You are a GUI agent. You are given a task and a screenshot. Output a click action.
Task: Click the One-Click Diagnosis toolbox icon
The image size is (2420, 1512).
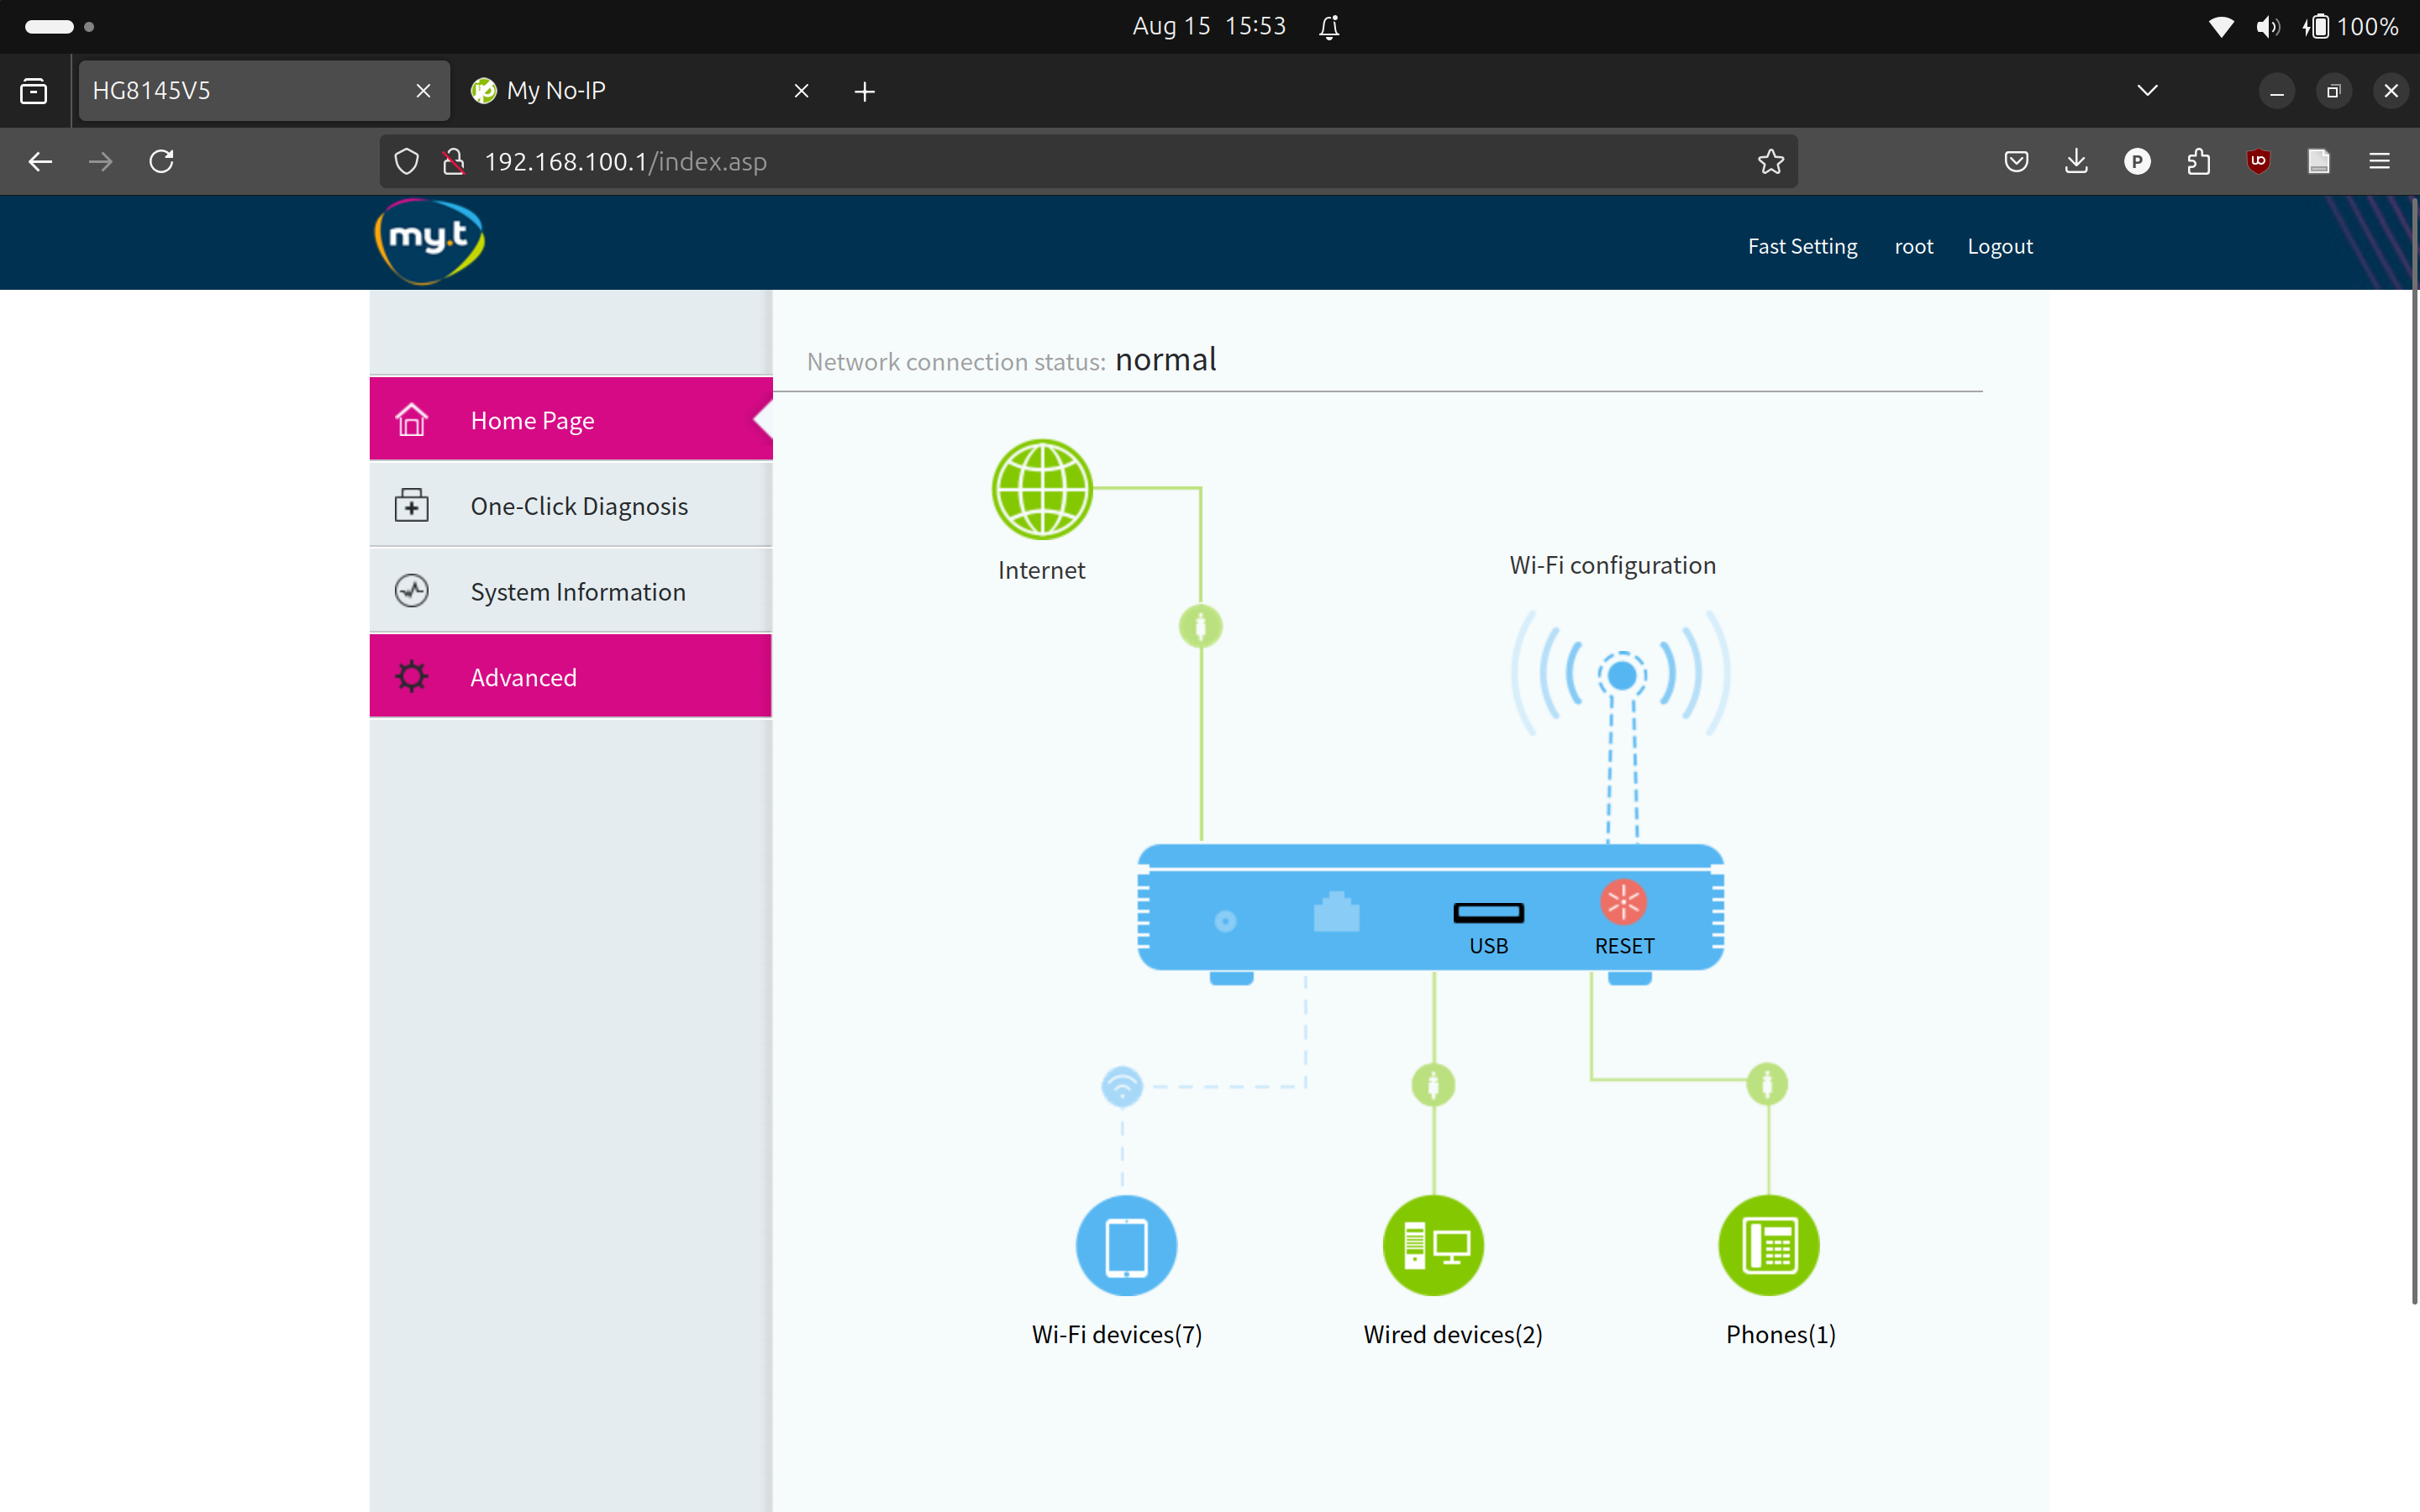pyautogui.click(x=411, y=505)
